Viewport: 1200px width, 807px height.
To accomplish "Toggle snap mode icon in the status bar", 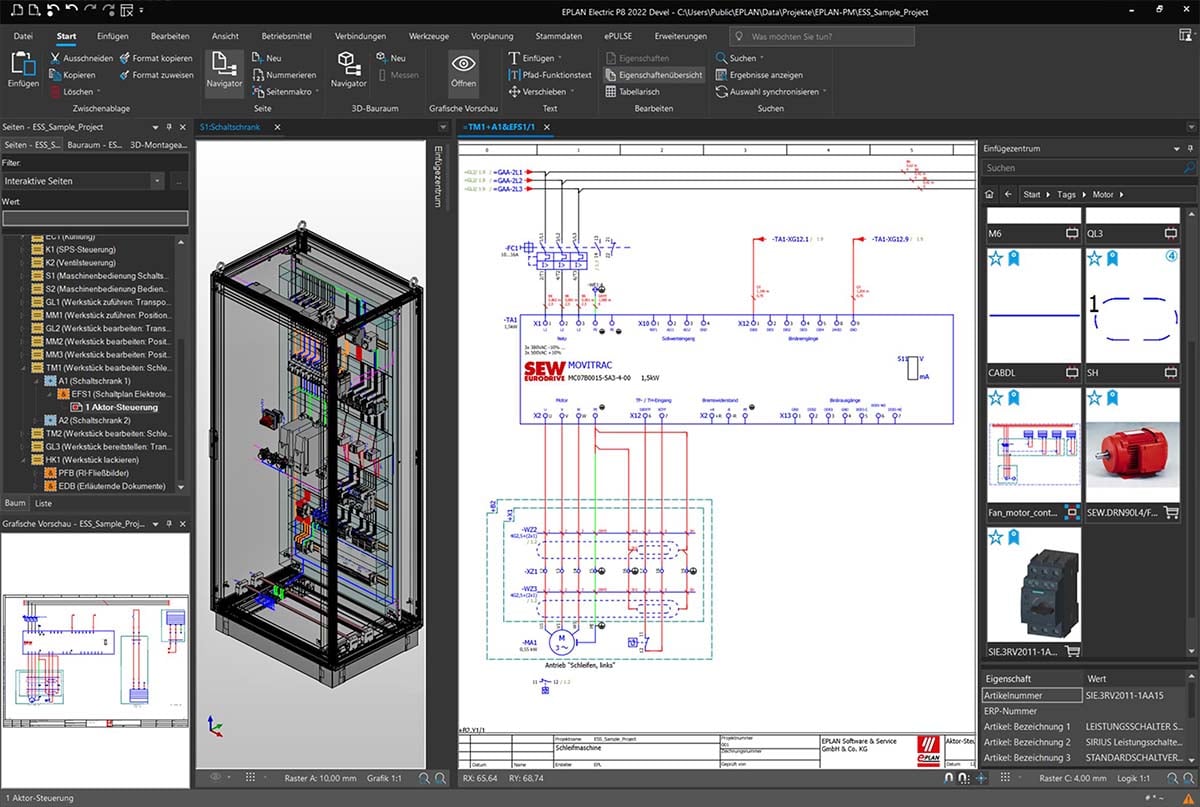I will point(948,778).
